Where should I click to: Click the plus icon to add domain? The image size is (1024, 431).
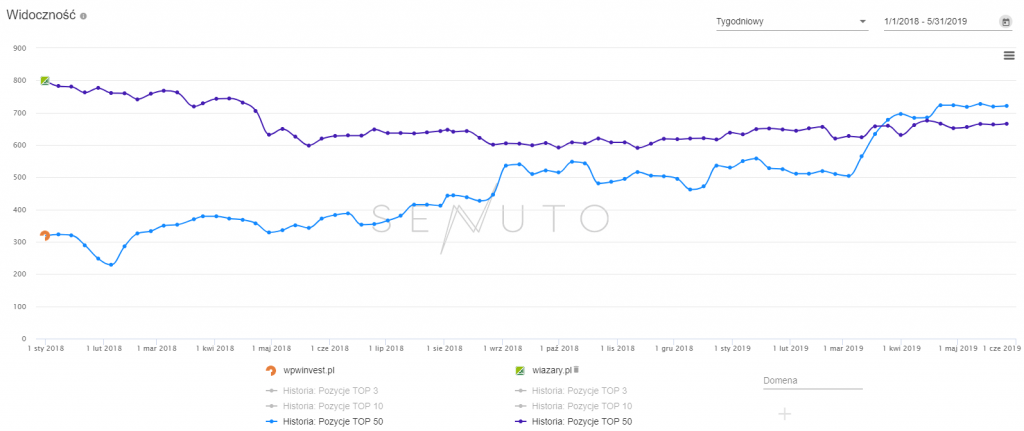(784, 413)
